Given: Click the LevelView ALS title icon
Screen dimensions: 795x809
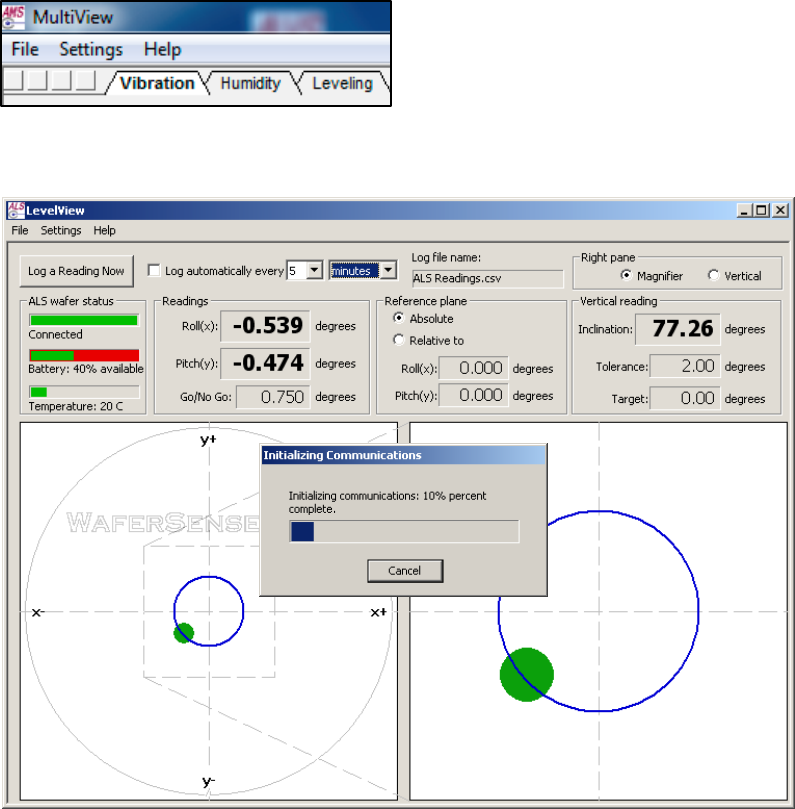Looking at the screenshot, I should coord(16,210).
